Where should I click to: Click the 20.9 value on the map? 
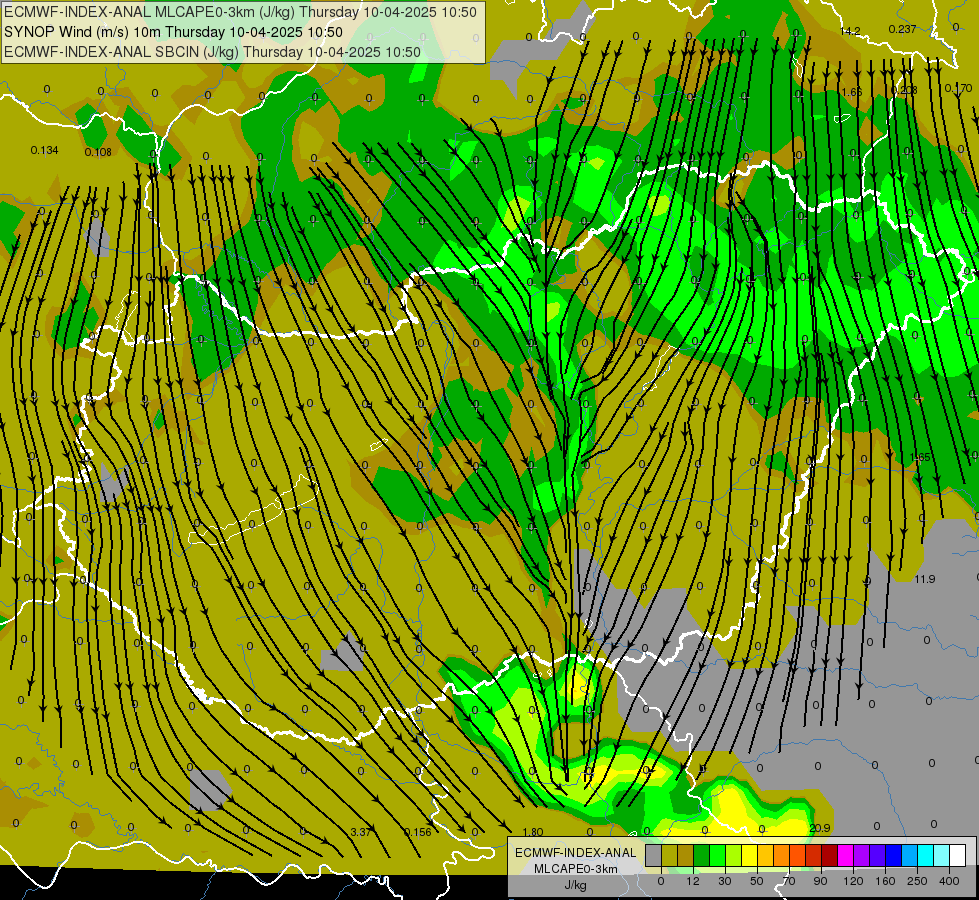(820, 828)
